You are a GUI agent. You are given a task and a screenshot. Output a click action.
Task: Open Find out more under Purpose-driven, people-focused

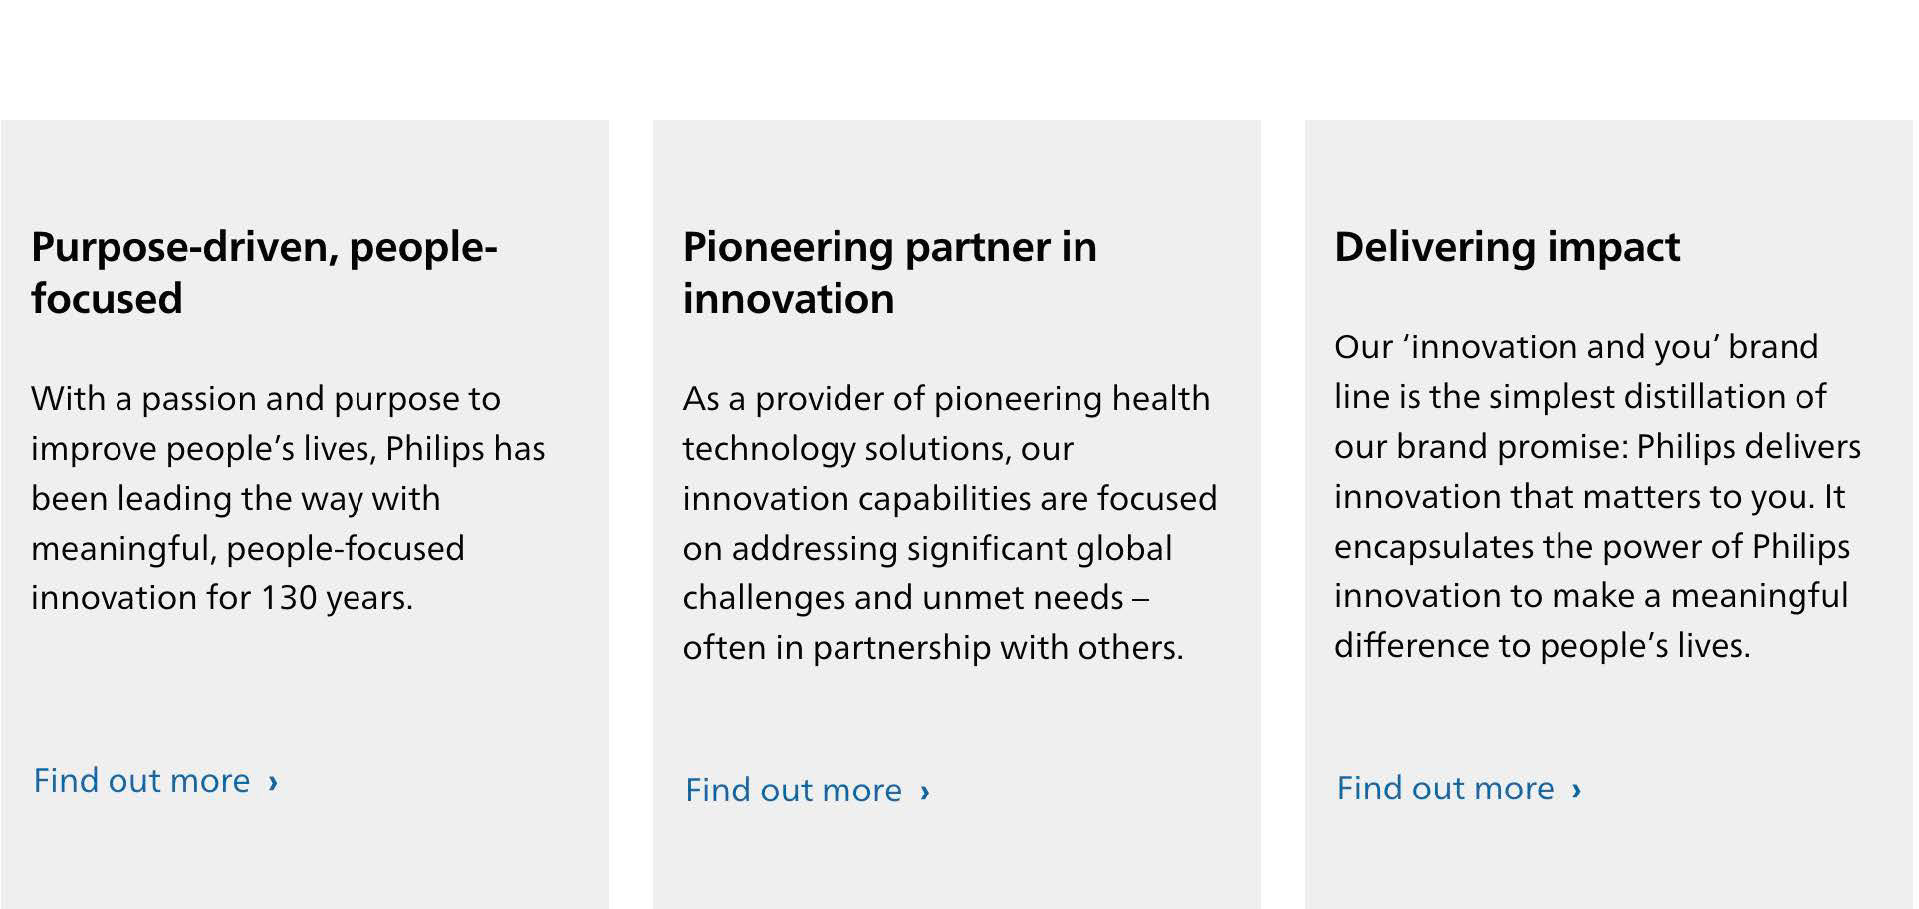click(x=142, y=781)
